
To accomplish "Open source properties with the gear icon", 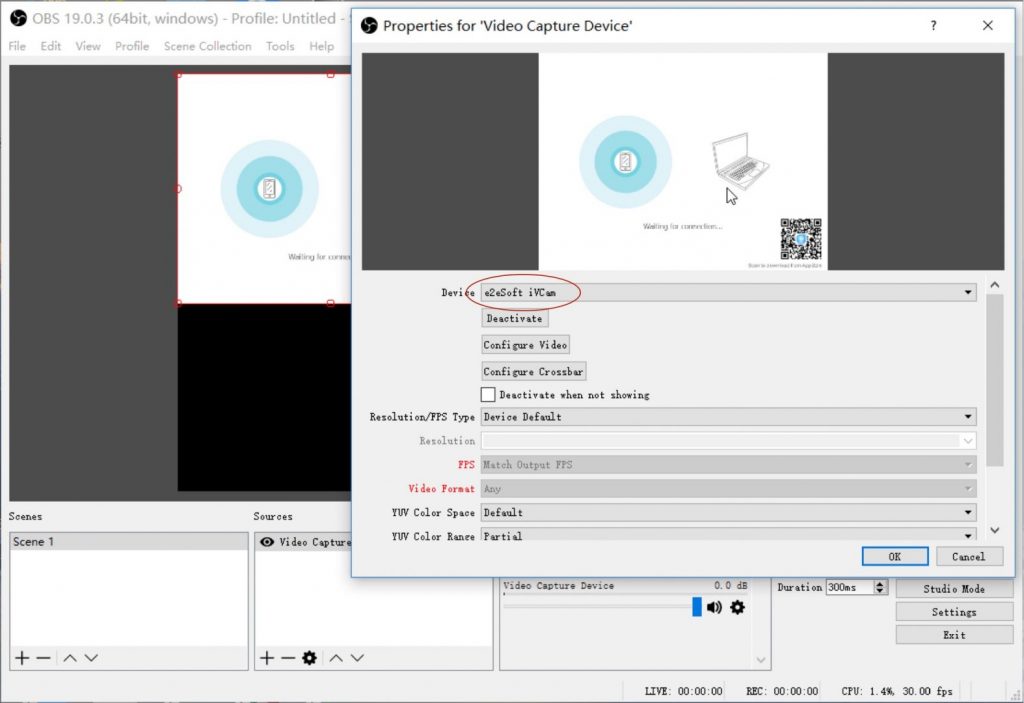I will tap(308, 657).
